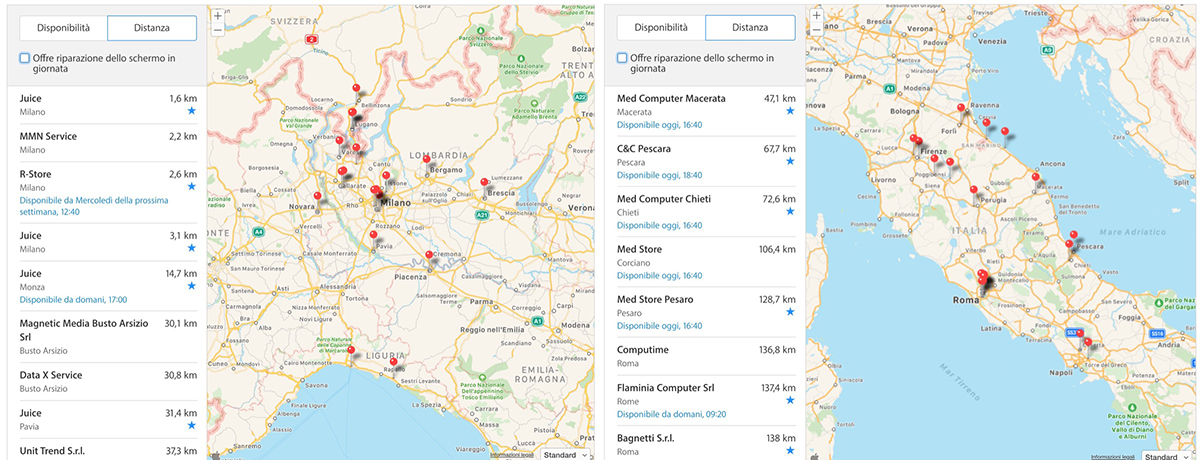Screen dimensions: 1200x460
Task: Open Med Computer Macerata 'Disponibile oggi, 16:40'
Action: (659, 125)
